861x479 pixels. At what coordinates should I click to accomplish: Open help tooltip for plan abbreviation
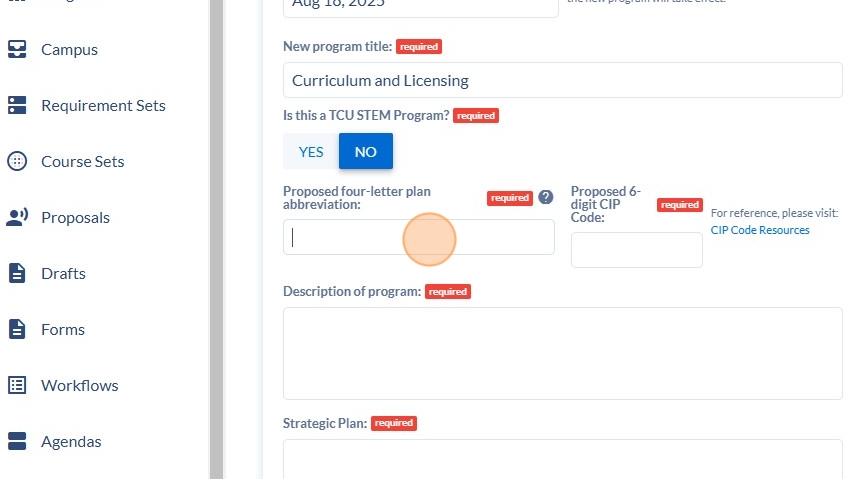tap(545, 197)
